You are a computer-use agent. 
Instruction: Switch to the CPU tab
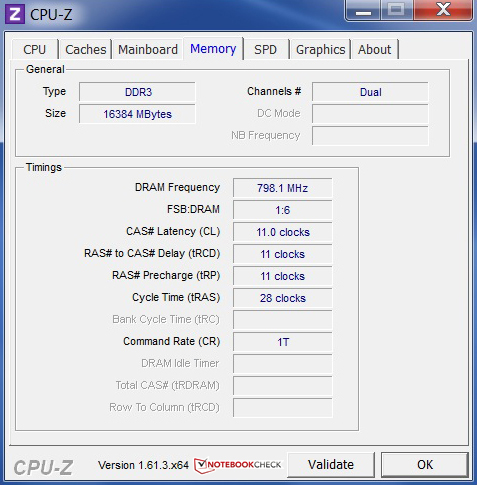click(x=34, y=50)
